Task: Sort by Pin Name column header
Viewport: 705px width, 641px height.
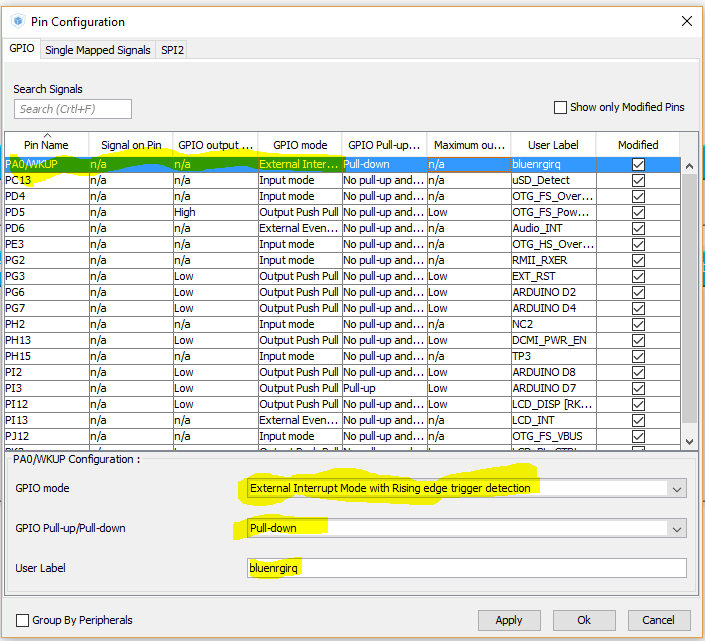Action: pos(46,145)
